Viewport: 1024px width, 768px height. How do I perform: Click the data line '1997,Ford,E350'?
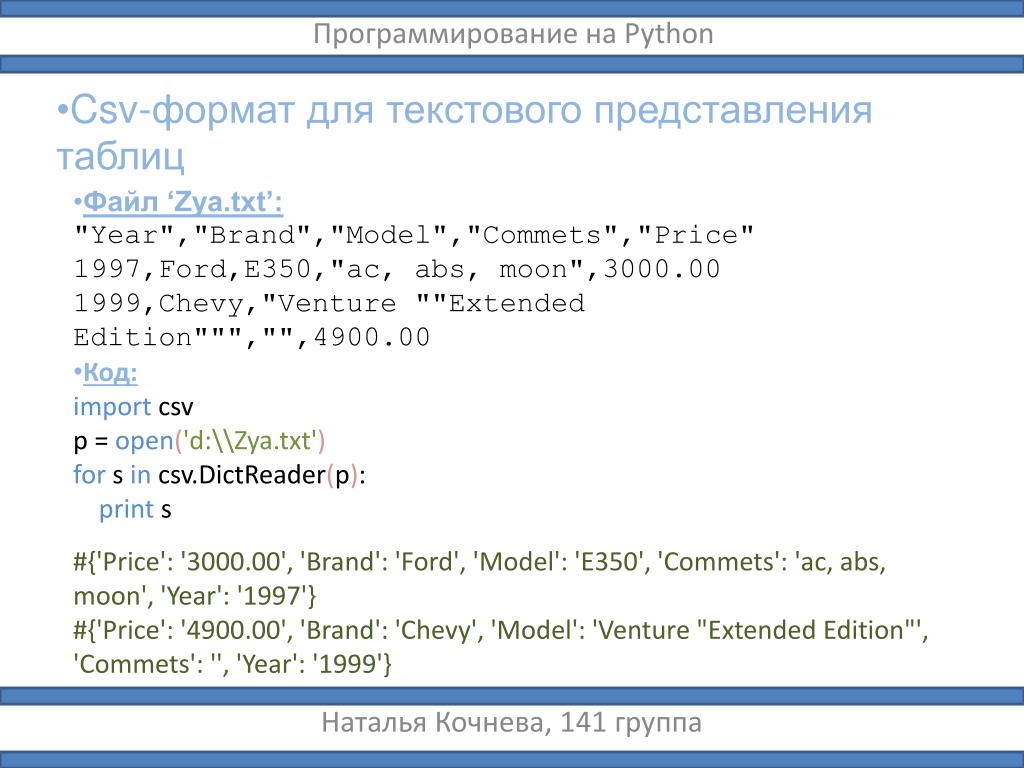click(397, 269)
